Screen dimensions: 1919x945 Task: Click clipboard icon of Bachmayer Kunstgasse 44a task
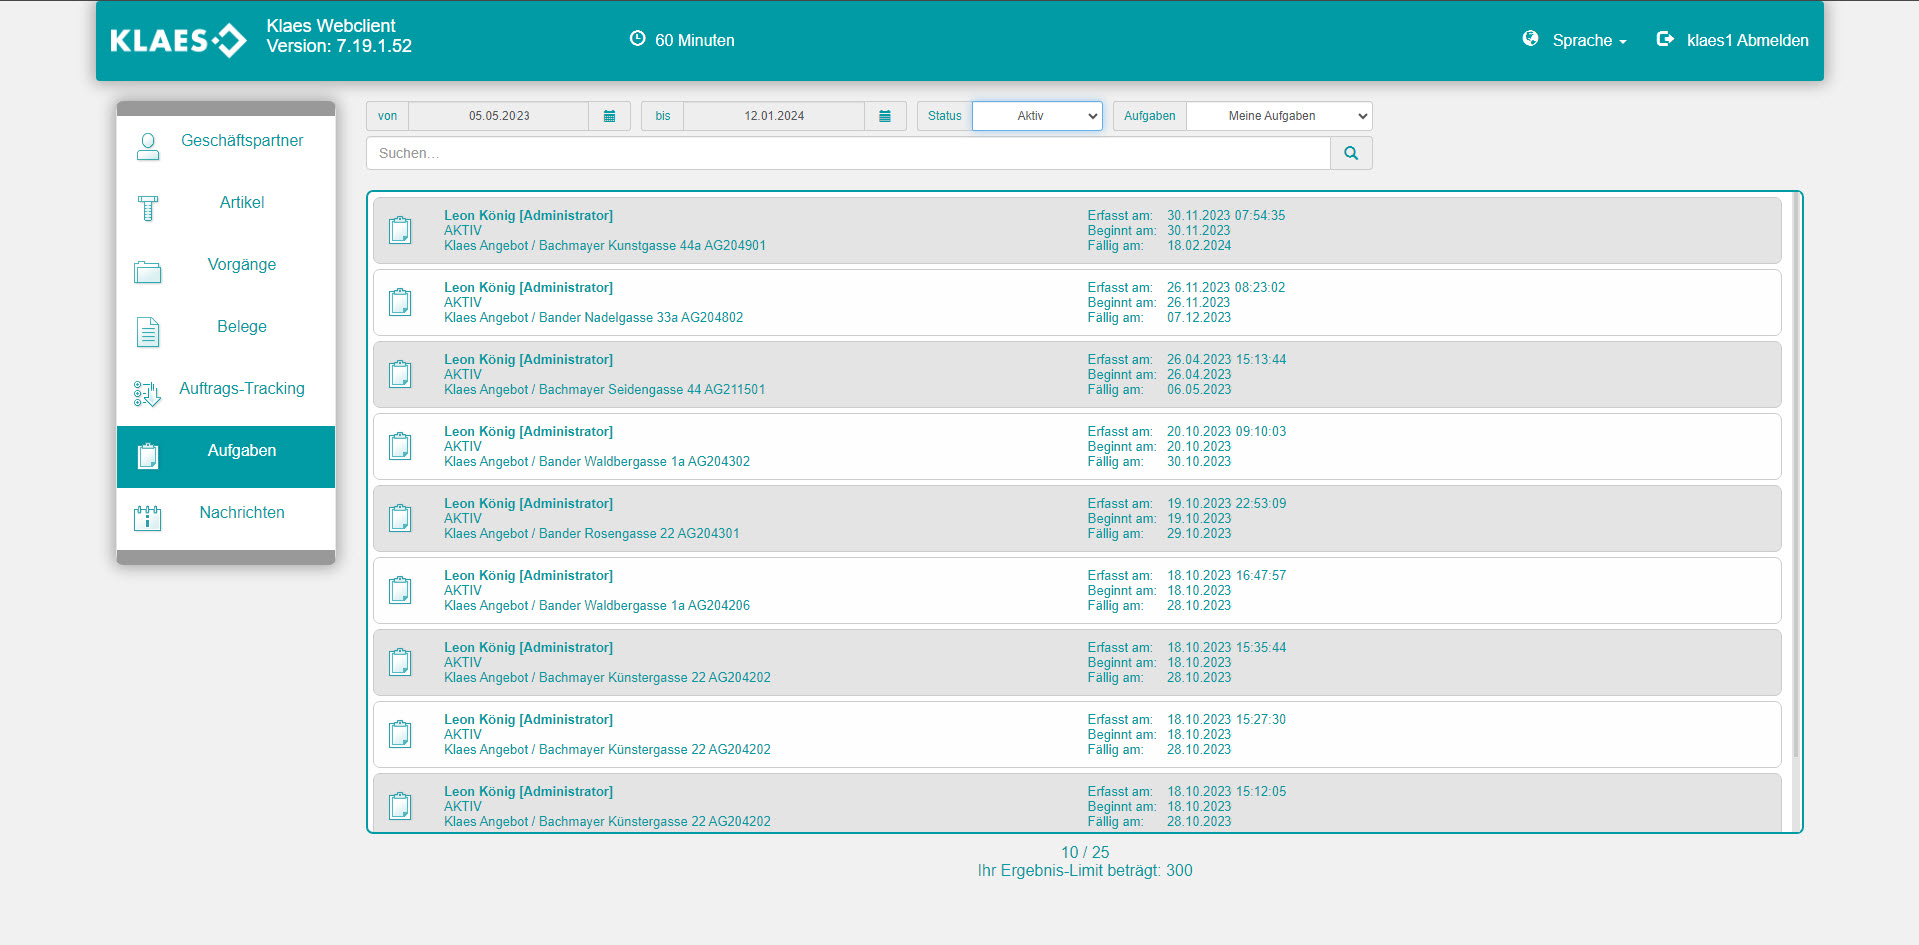tap(401, 231)
